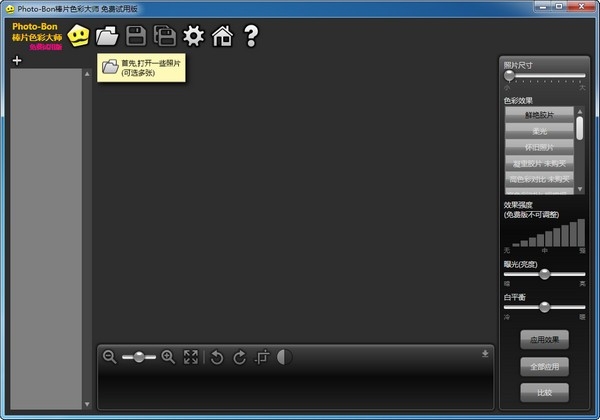The width and height of the screenshot is (600, 420).
Task: Click the single save disk icon
Action: click(136, 36)
